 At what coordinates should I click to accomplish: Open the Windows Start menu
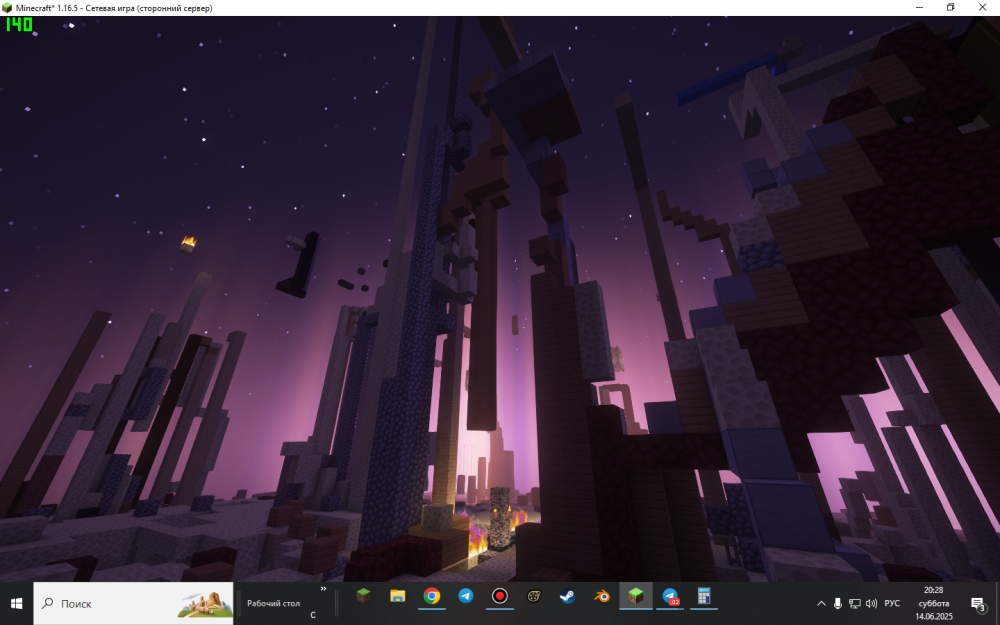tap(17, 603)
